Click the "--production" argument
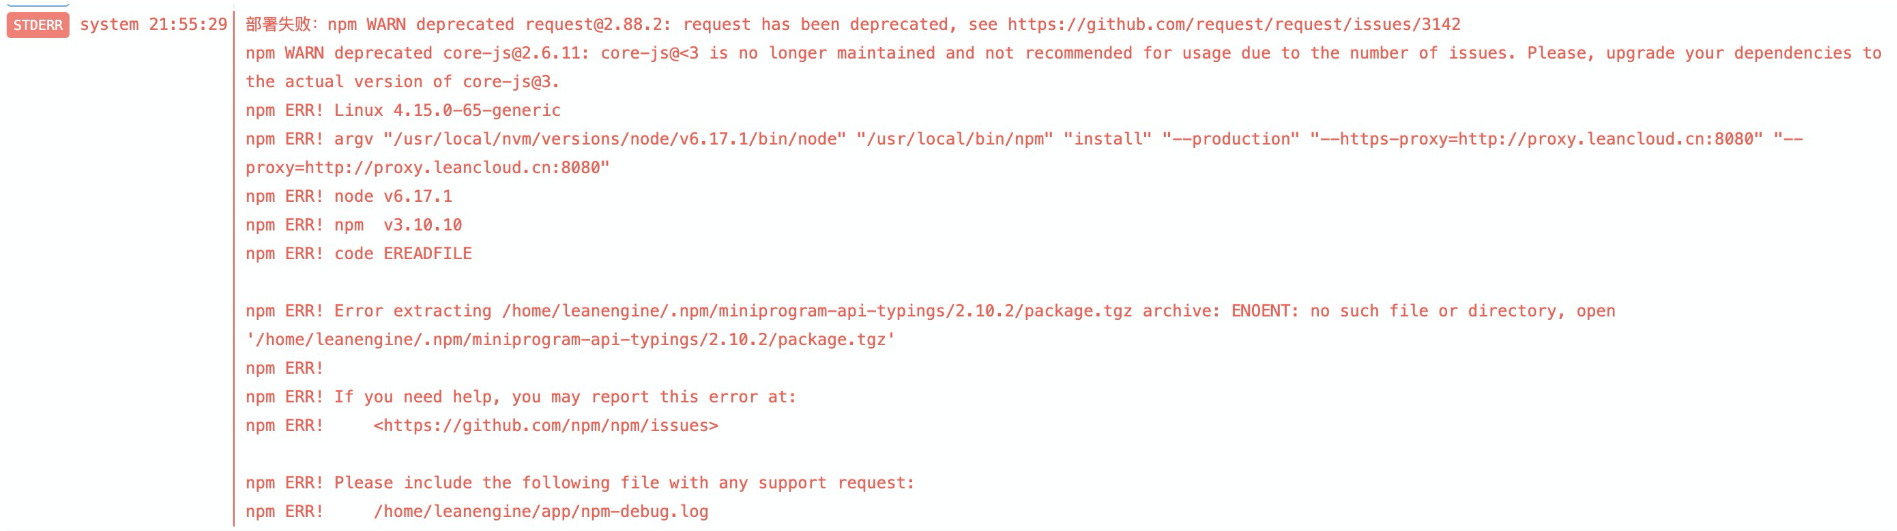The height and width of the screenshot is (531, 1897). (1230, 139)
